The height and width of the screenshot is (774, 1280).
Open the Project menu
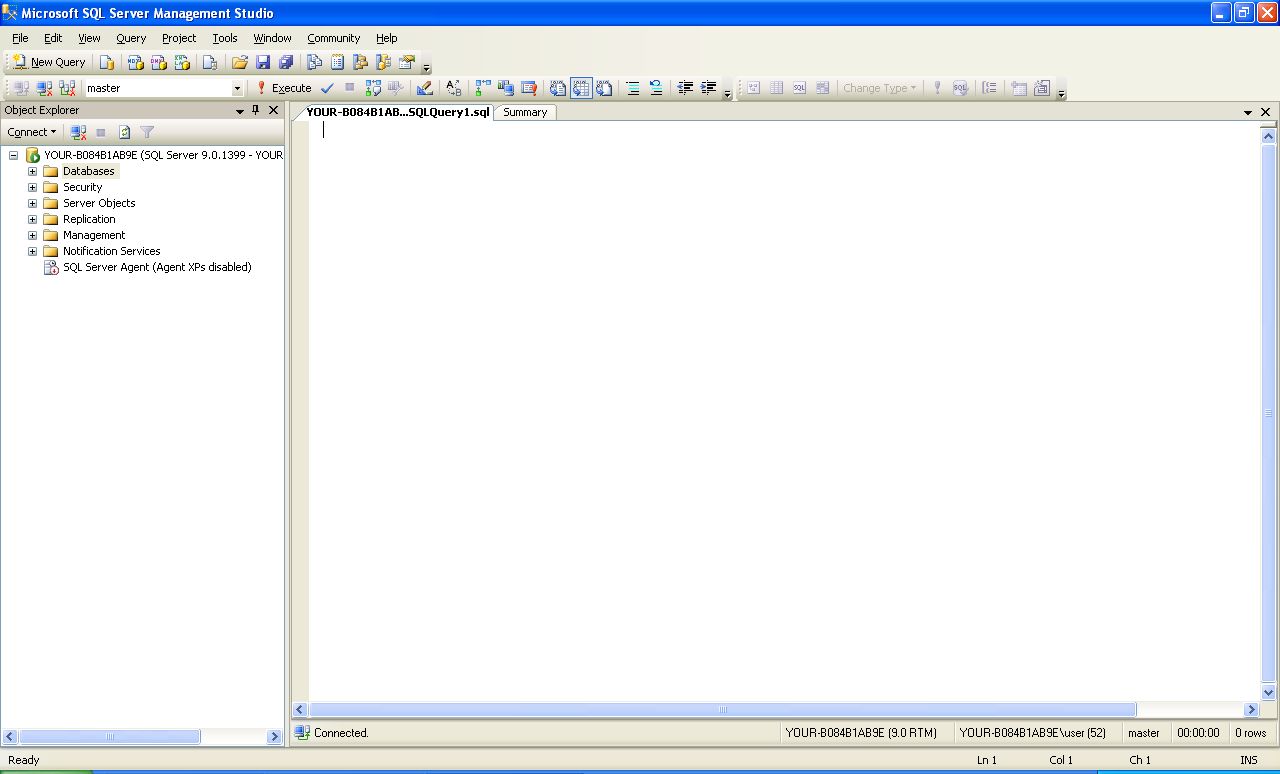click(179, 38)
